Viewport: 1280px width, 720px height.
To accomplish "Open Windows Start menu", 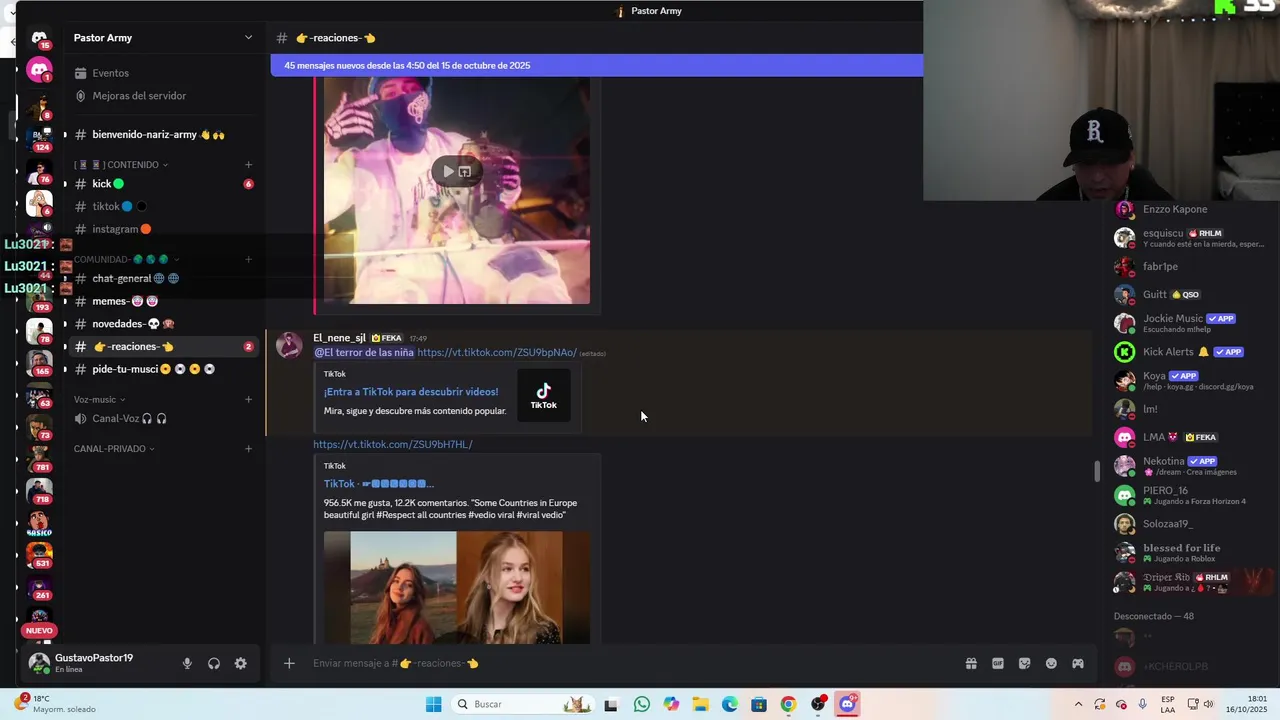I will click(433, 704).
